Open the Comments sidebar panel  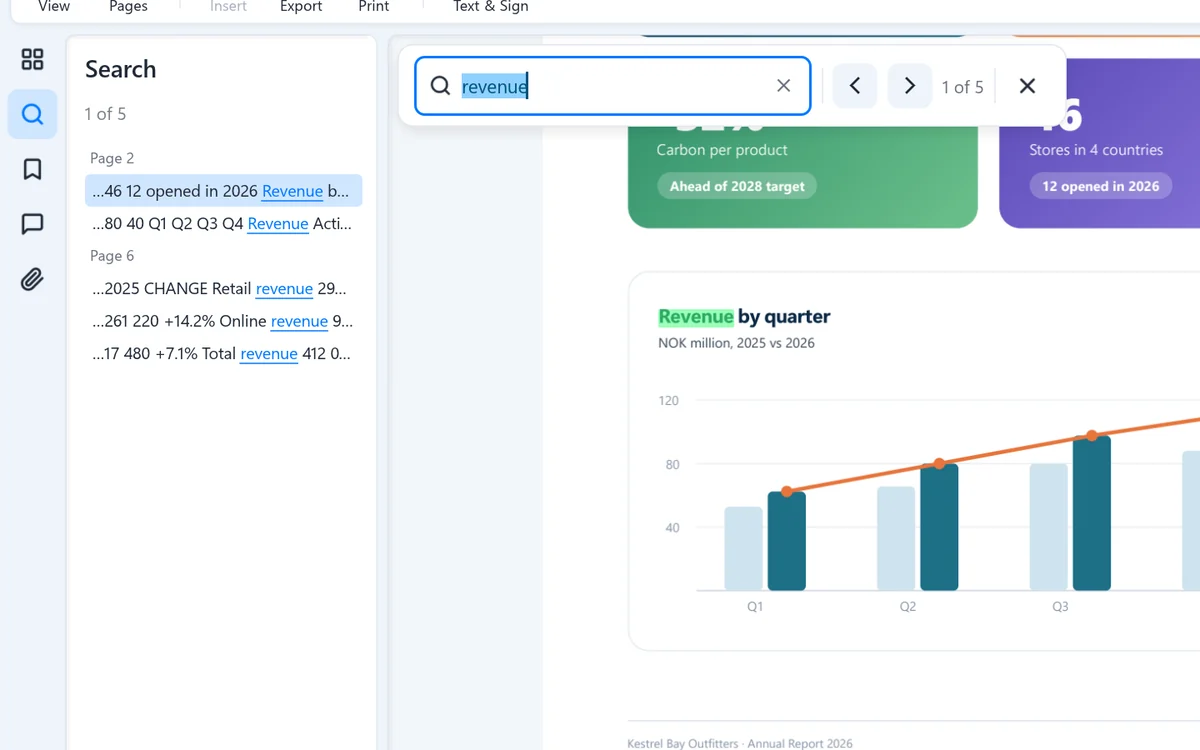[32, 224]
